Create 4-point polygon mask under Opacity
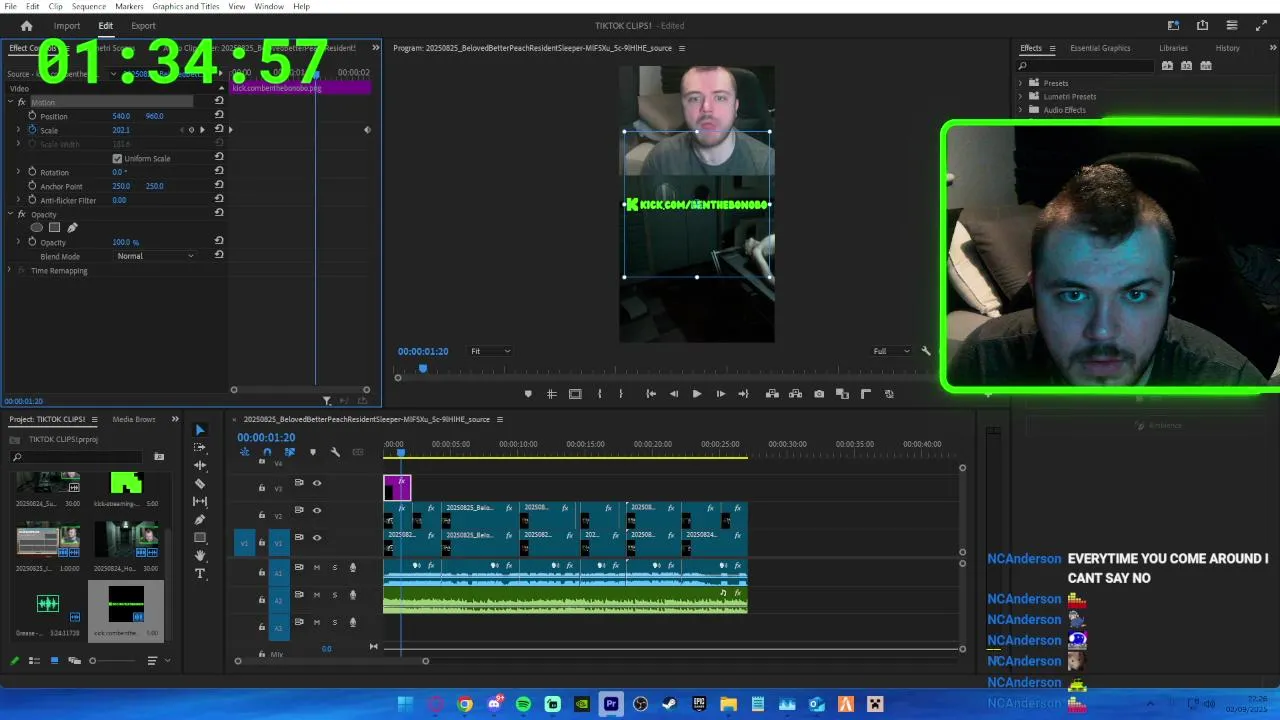 [54, 228]
